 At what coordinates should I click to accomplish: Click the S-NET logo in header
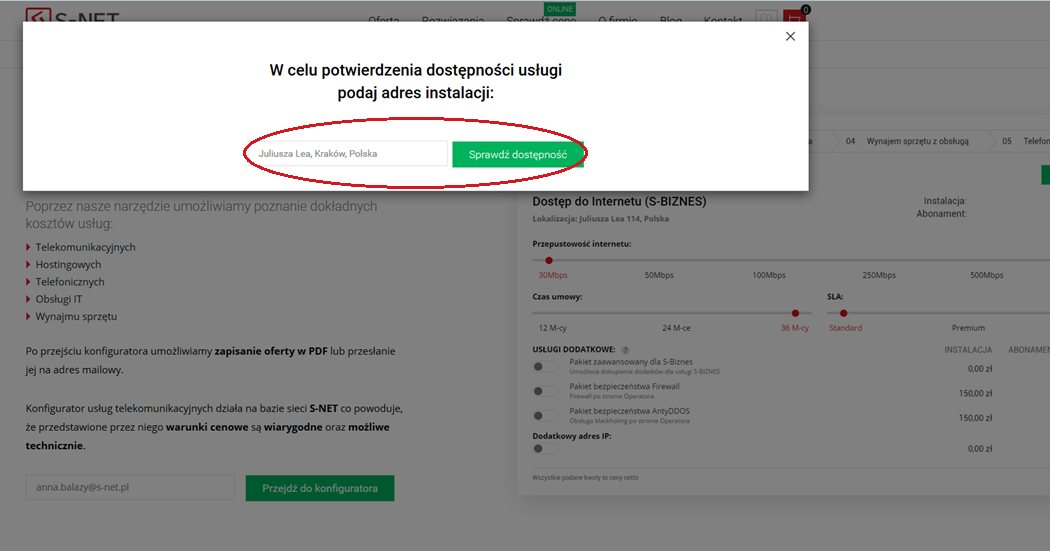click(72, 15)
